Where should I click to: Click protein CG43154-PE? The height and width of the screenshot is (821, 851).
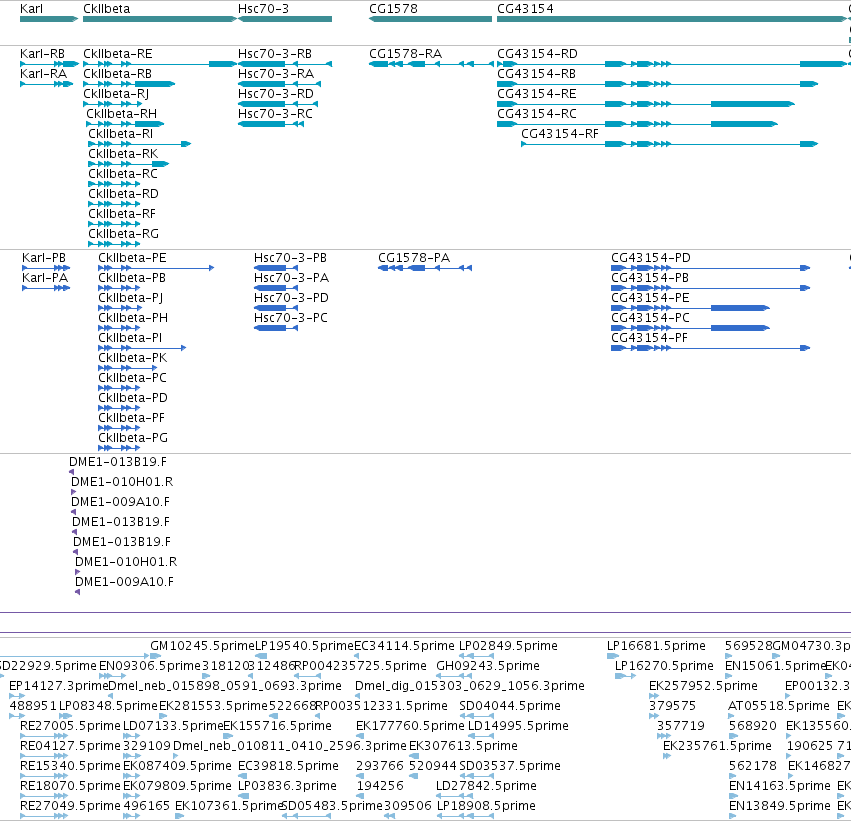pos(650,298)
